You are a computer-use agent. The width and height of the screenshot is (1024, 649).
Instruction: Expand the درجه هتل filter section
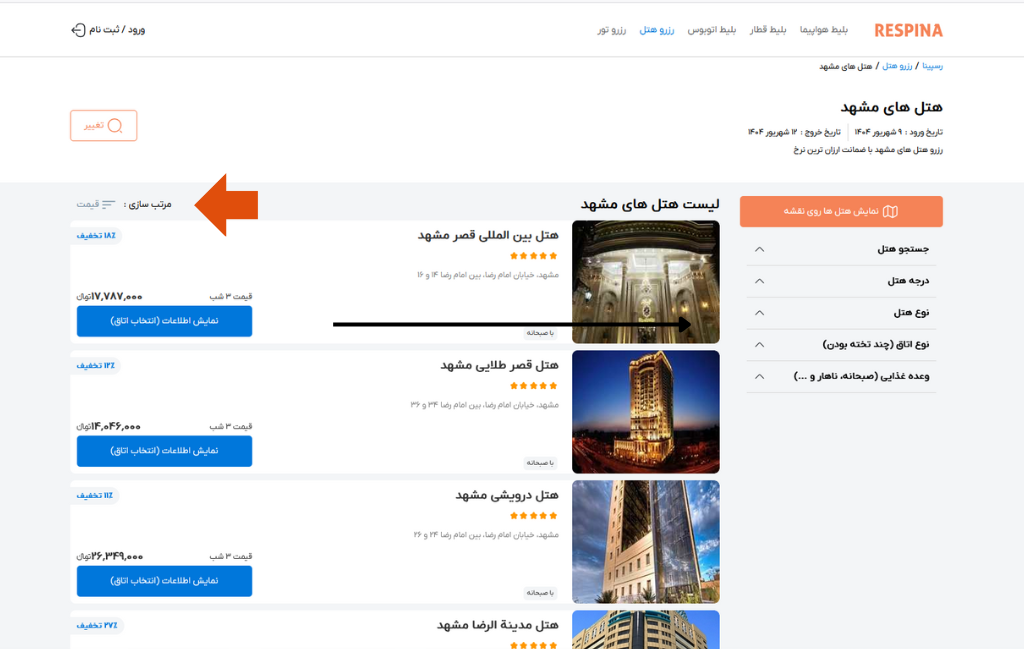(x=759, y=281)
